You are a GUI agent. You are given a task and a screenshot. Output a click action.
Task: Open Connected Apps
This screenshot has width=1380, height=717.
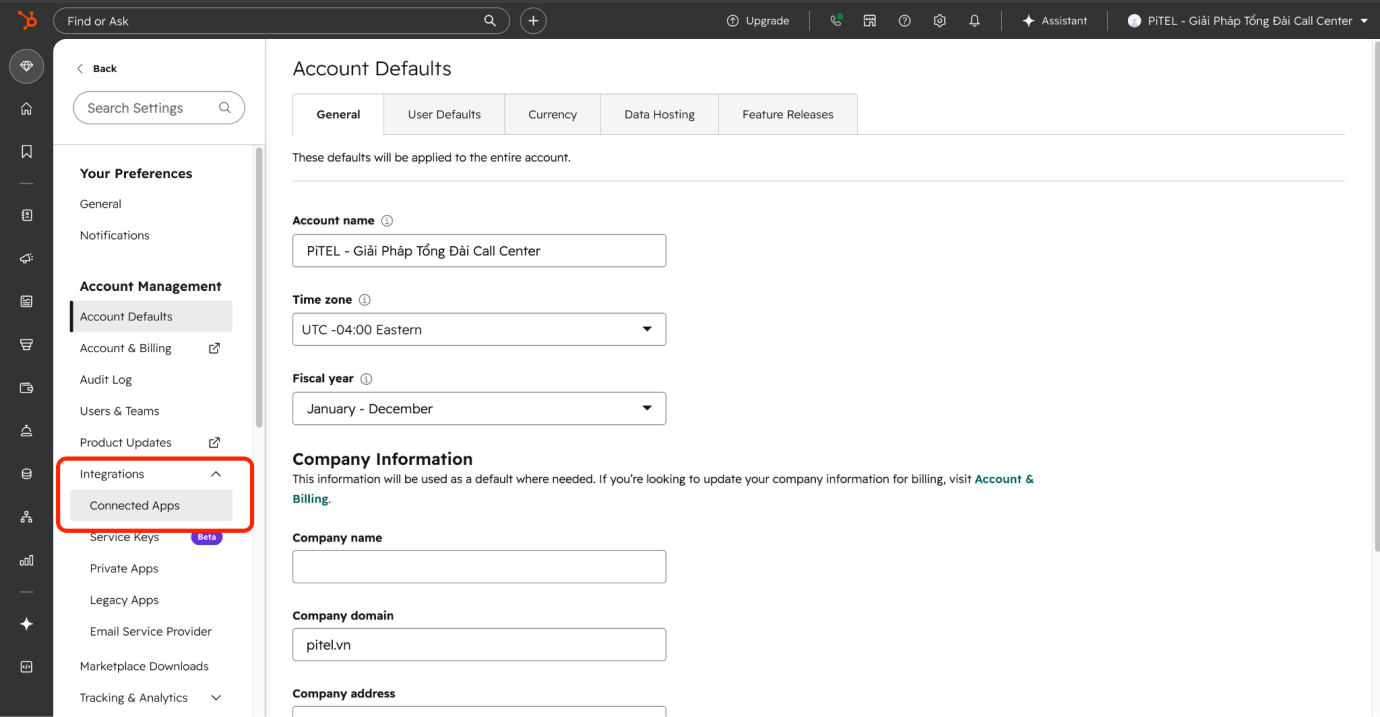151,505
